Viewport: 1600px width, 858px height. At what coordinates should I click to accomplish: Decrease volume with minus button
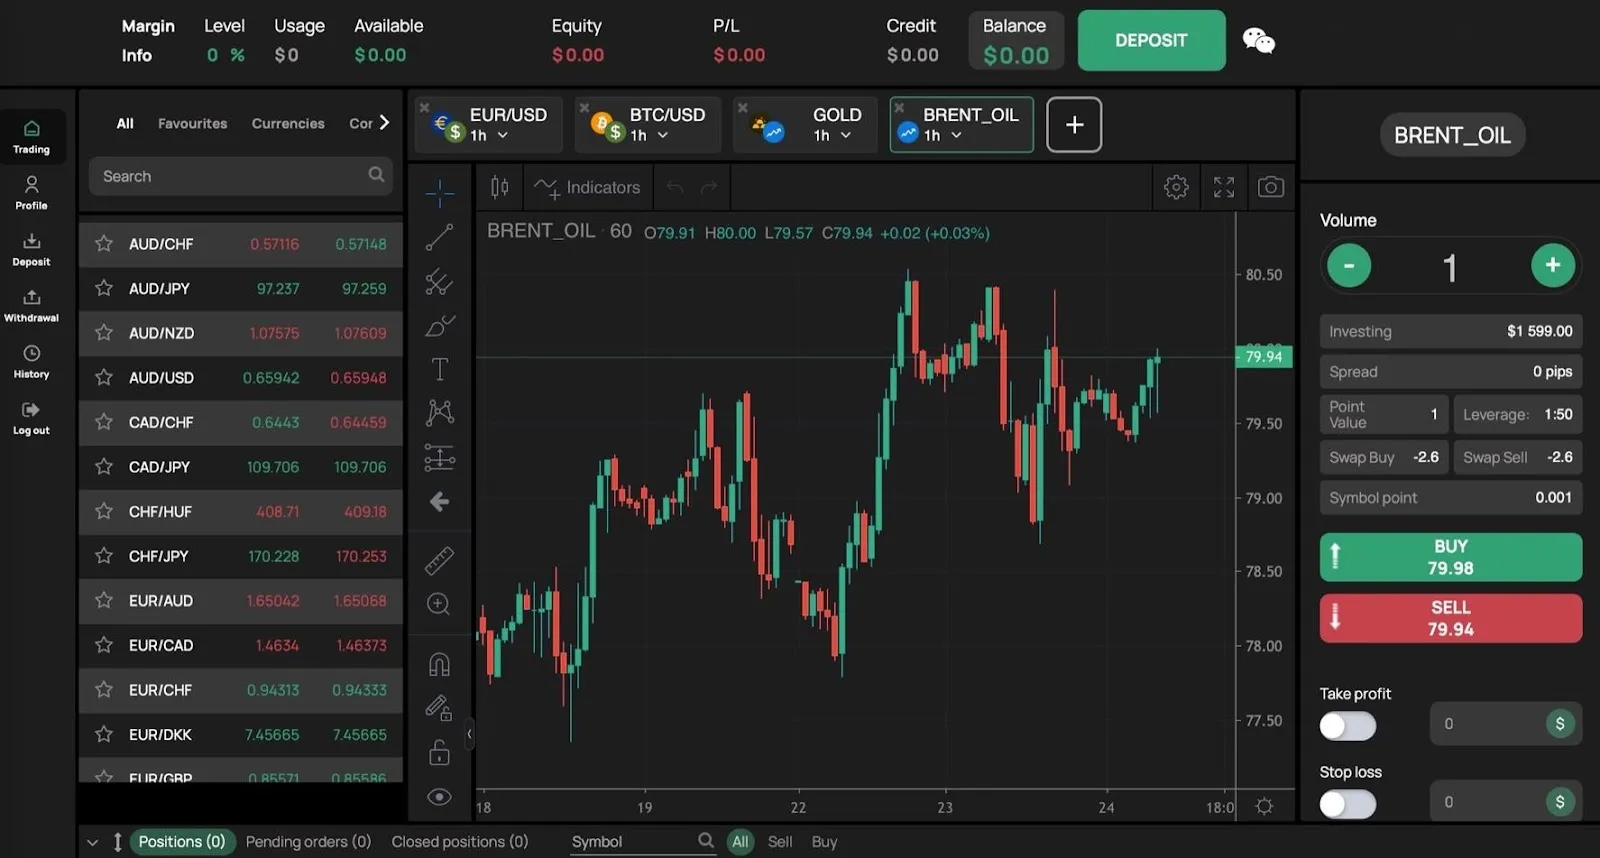pyautogui.click(x=1348, y=265)
